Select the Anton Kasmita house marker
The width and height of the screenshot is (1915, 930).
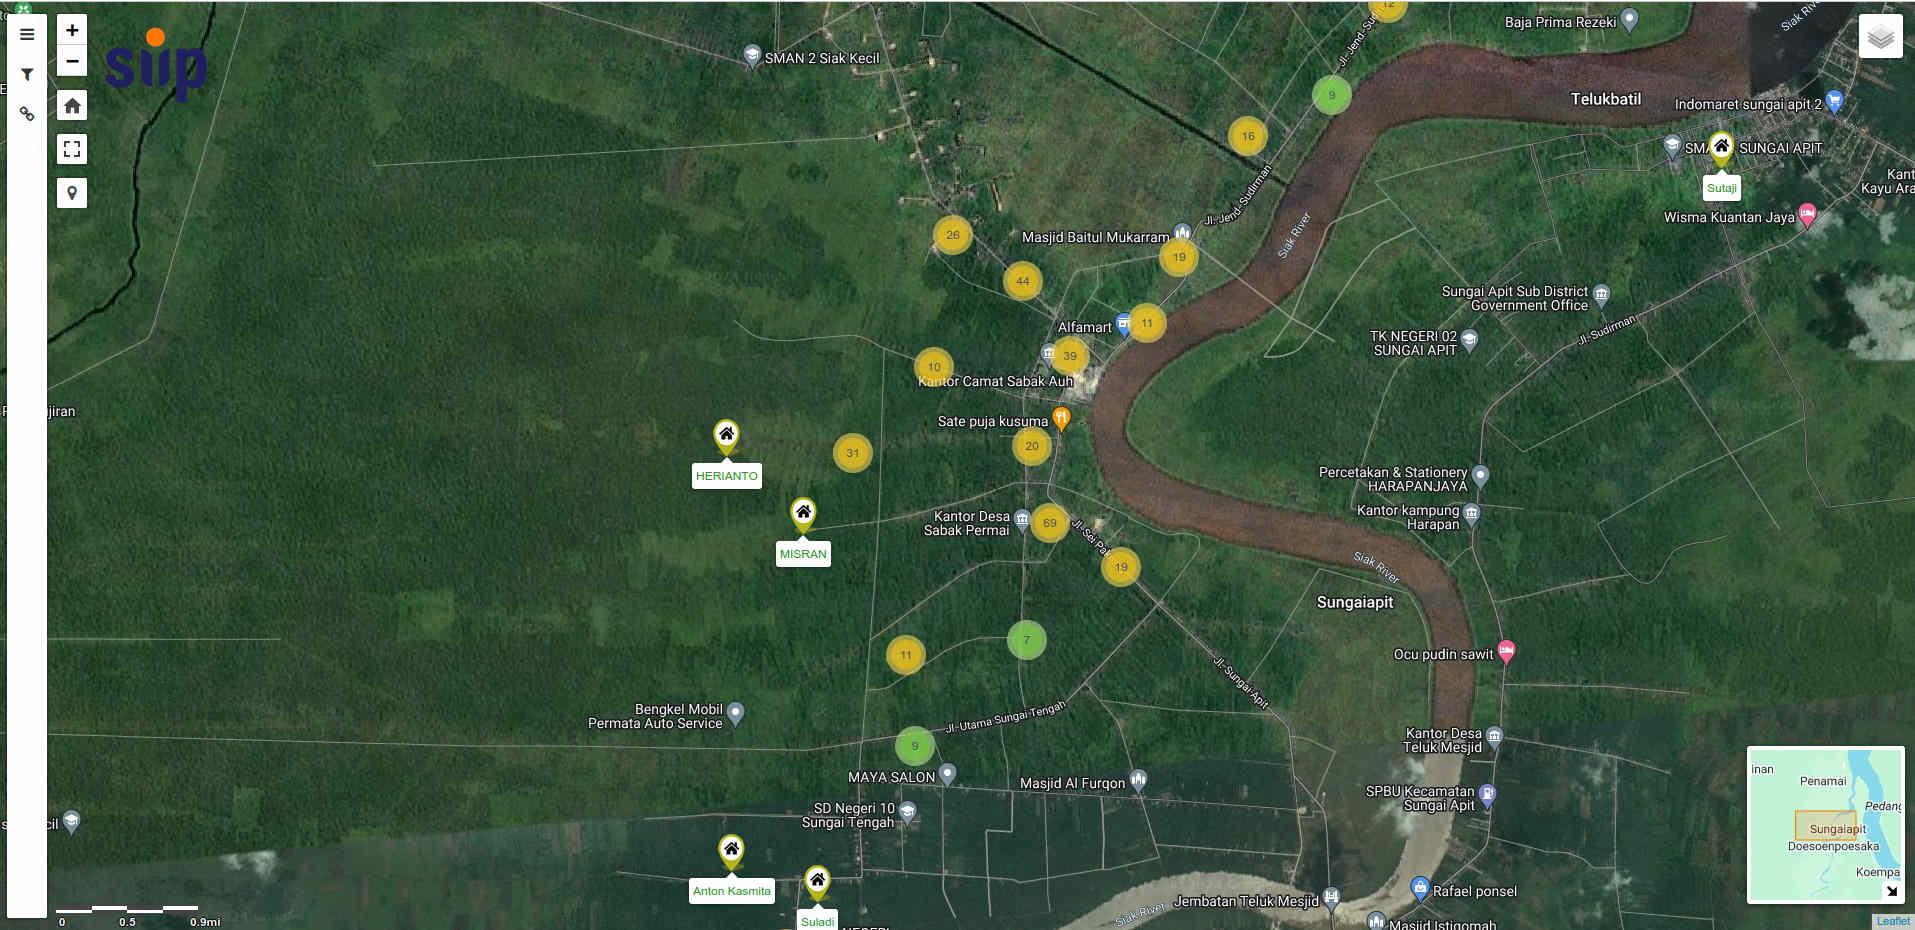coord(731,851)
